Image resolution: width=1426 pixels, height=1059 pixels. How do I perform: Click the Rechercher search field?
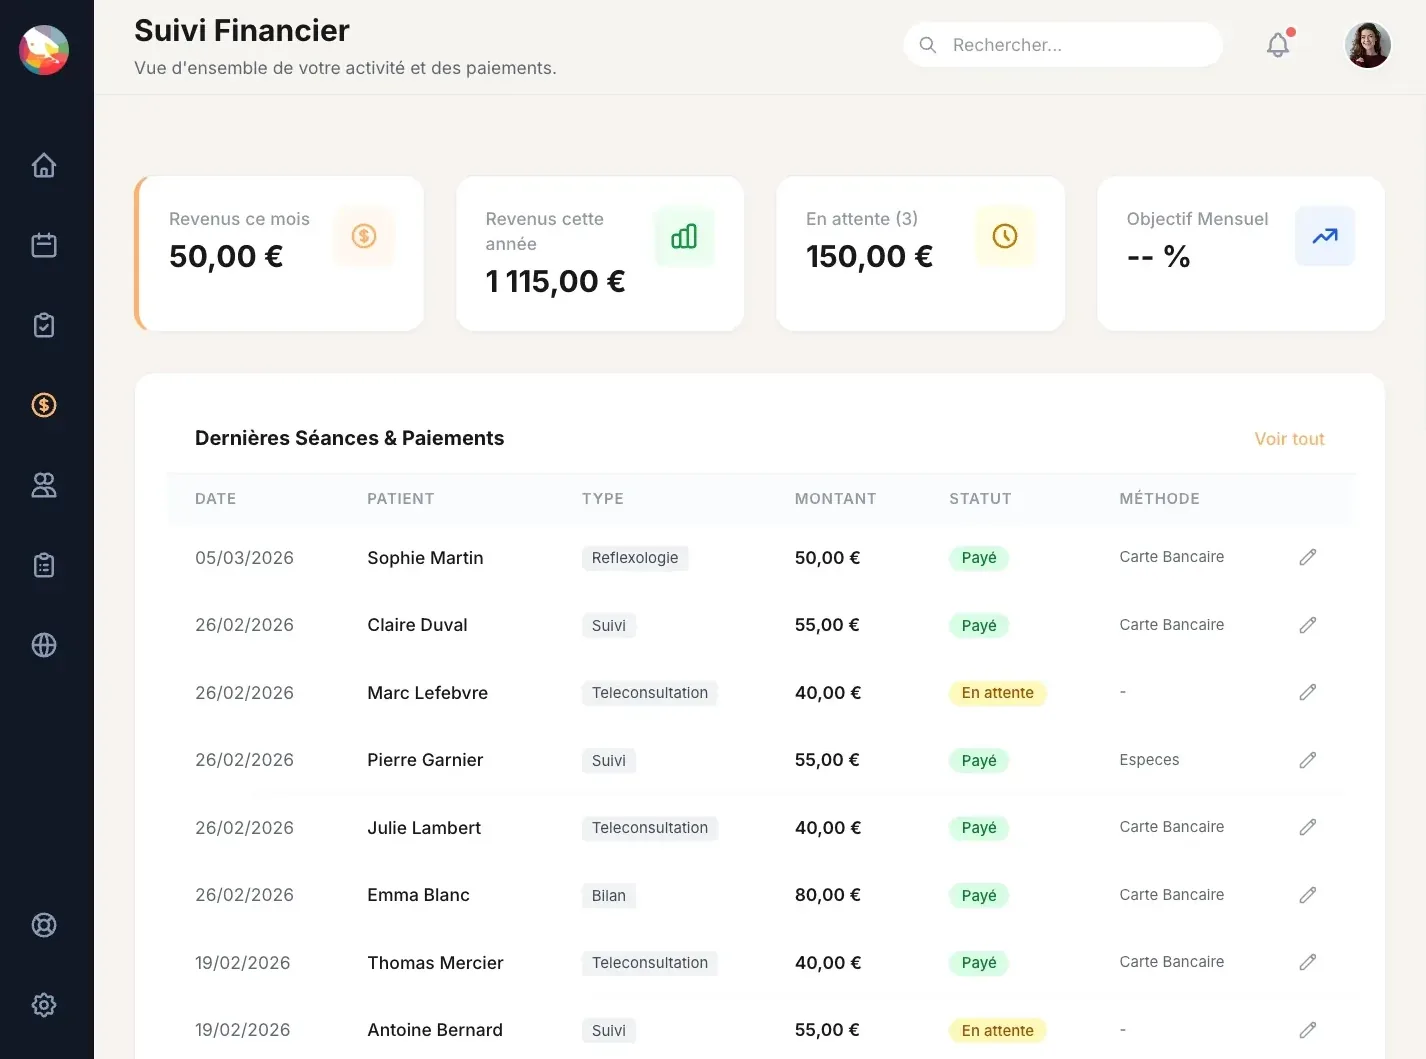(x=1062, y=44)
